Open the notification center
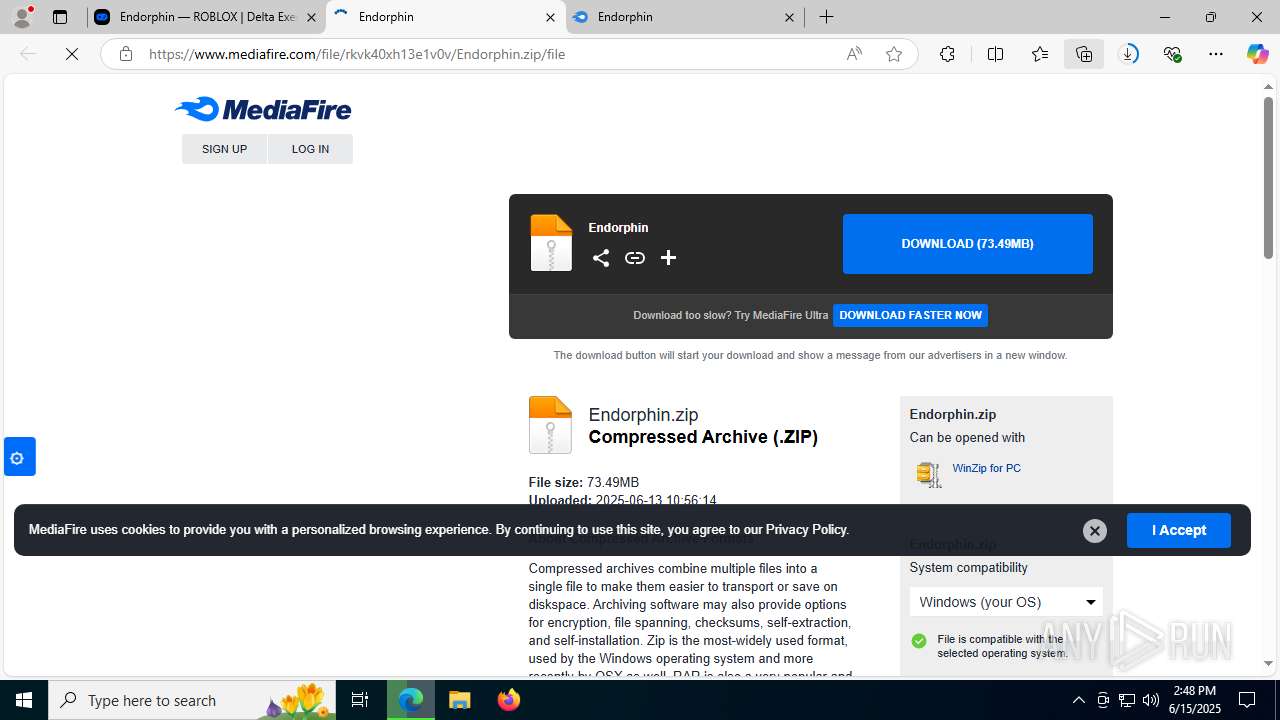The image size is (1280, 720). click(1247, 700)
